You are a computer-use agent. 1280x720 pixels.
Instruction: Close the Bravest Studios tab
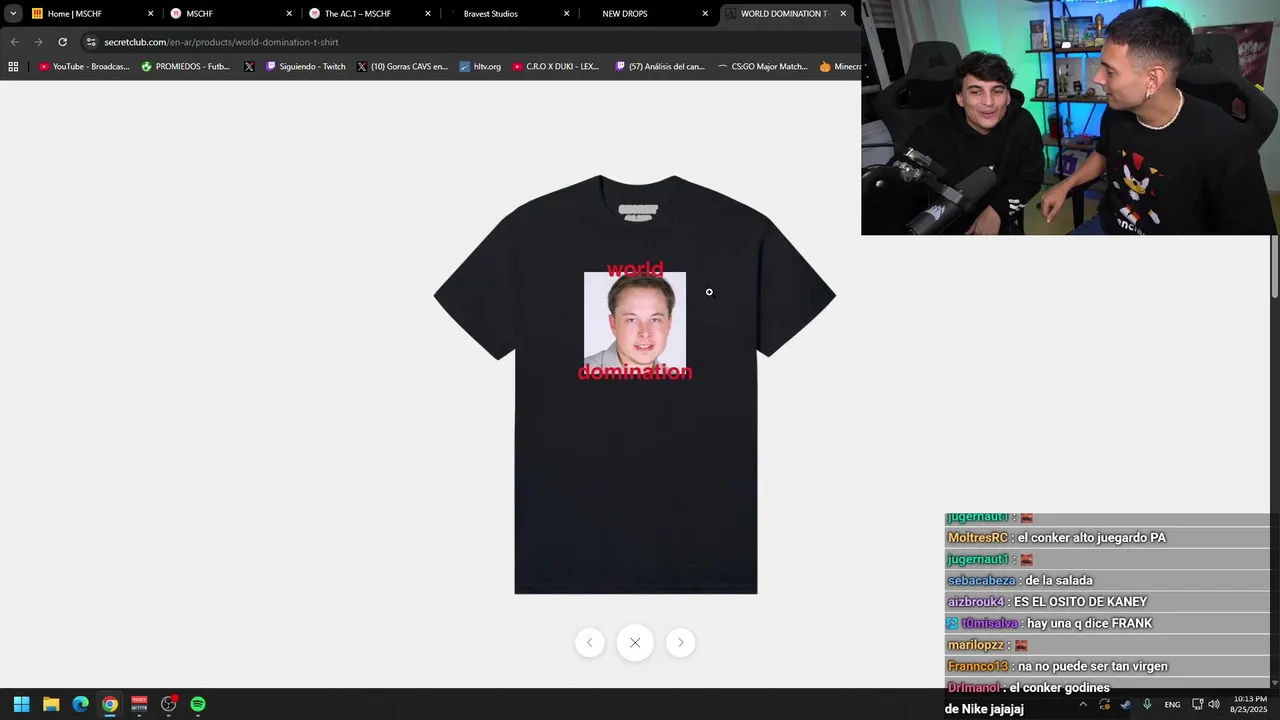pyautogui.click(x=566, y=14)
